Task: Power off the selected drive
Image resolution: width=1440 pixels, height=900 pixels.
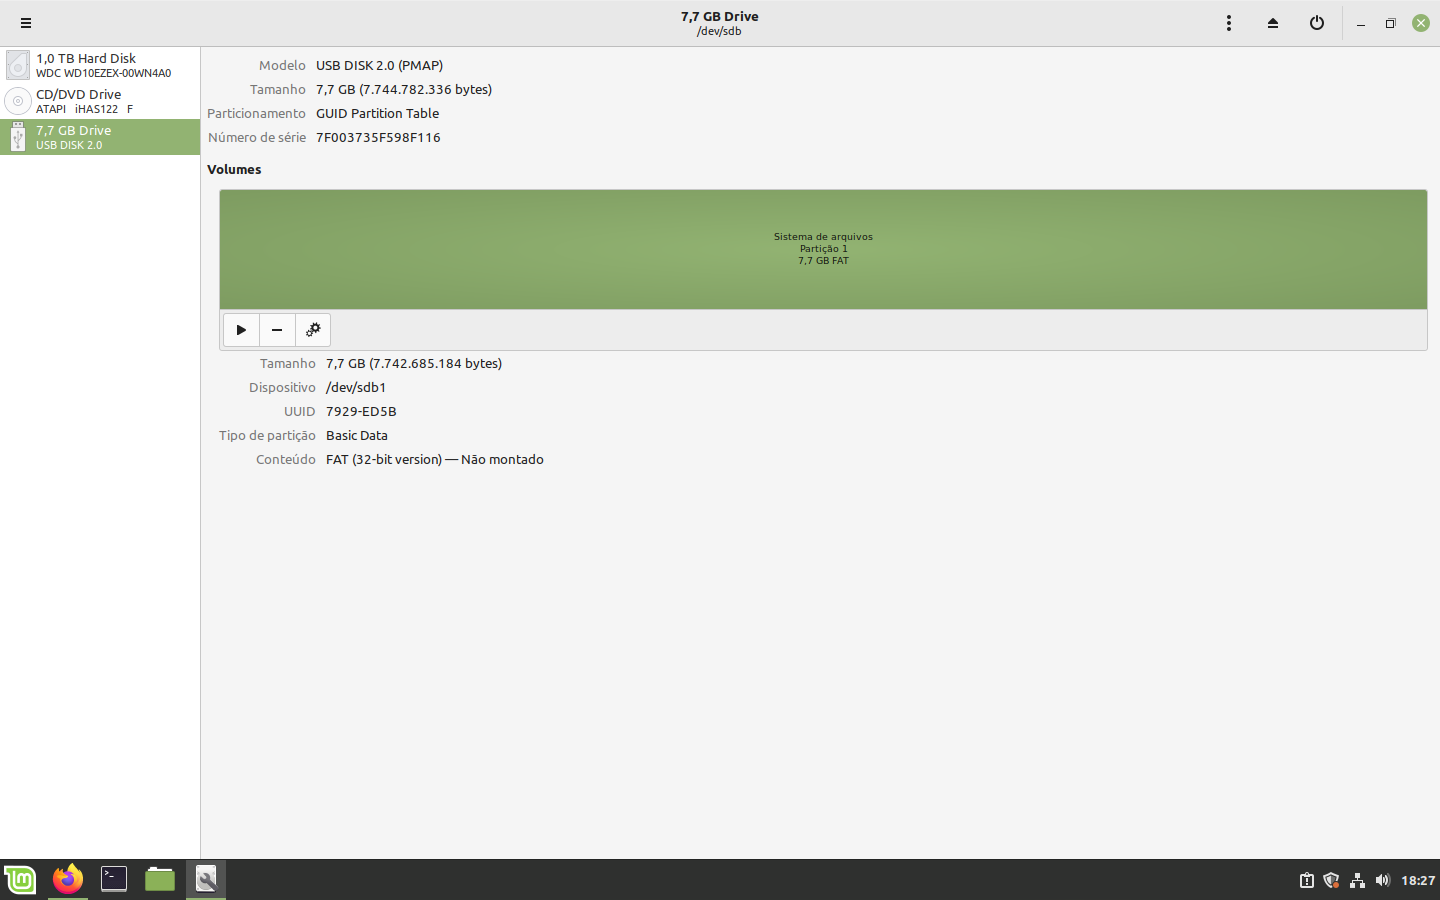Action: [x=1317, y=23]
